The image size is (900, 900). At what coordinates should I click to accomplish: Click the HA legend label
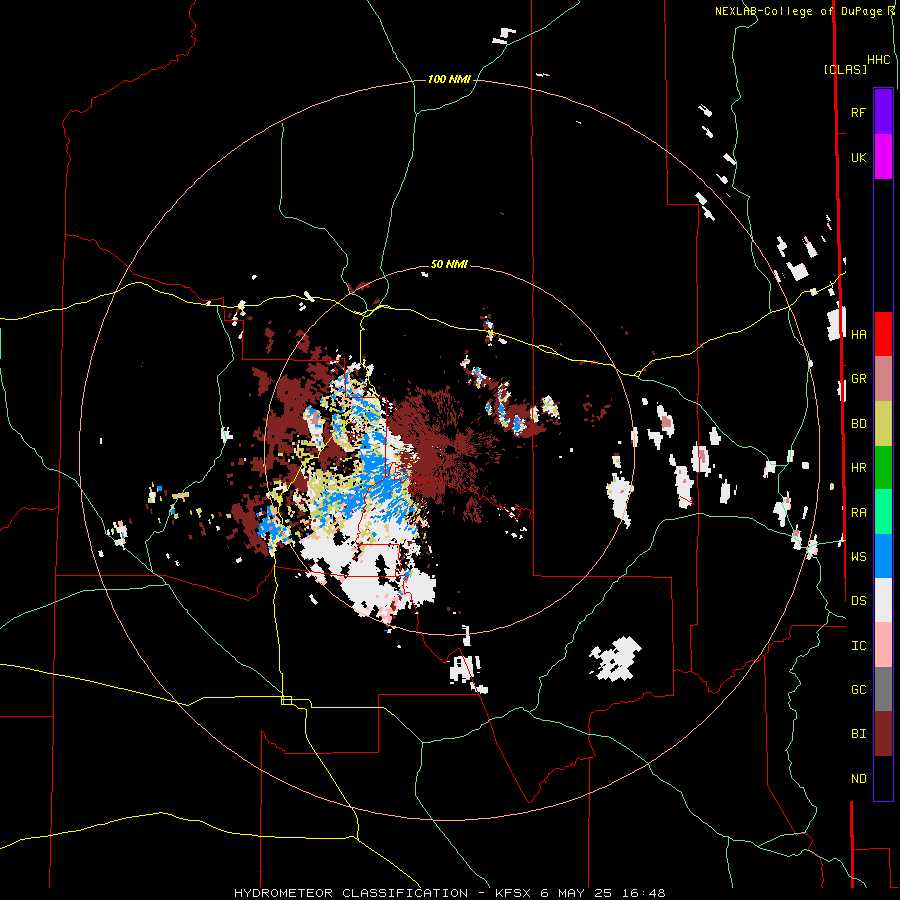tap(858, 334)
